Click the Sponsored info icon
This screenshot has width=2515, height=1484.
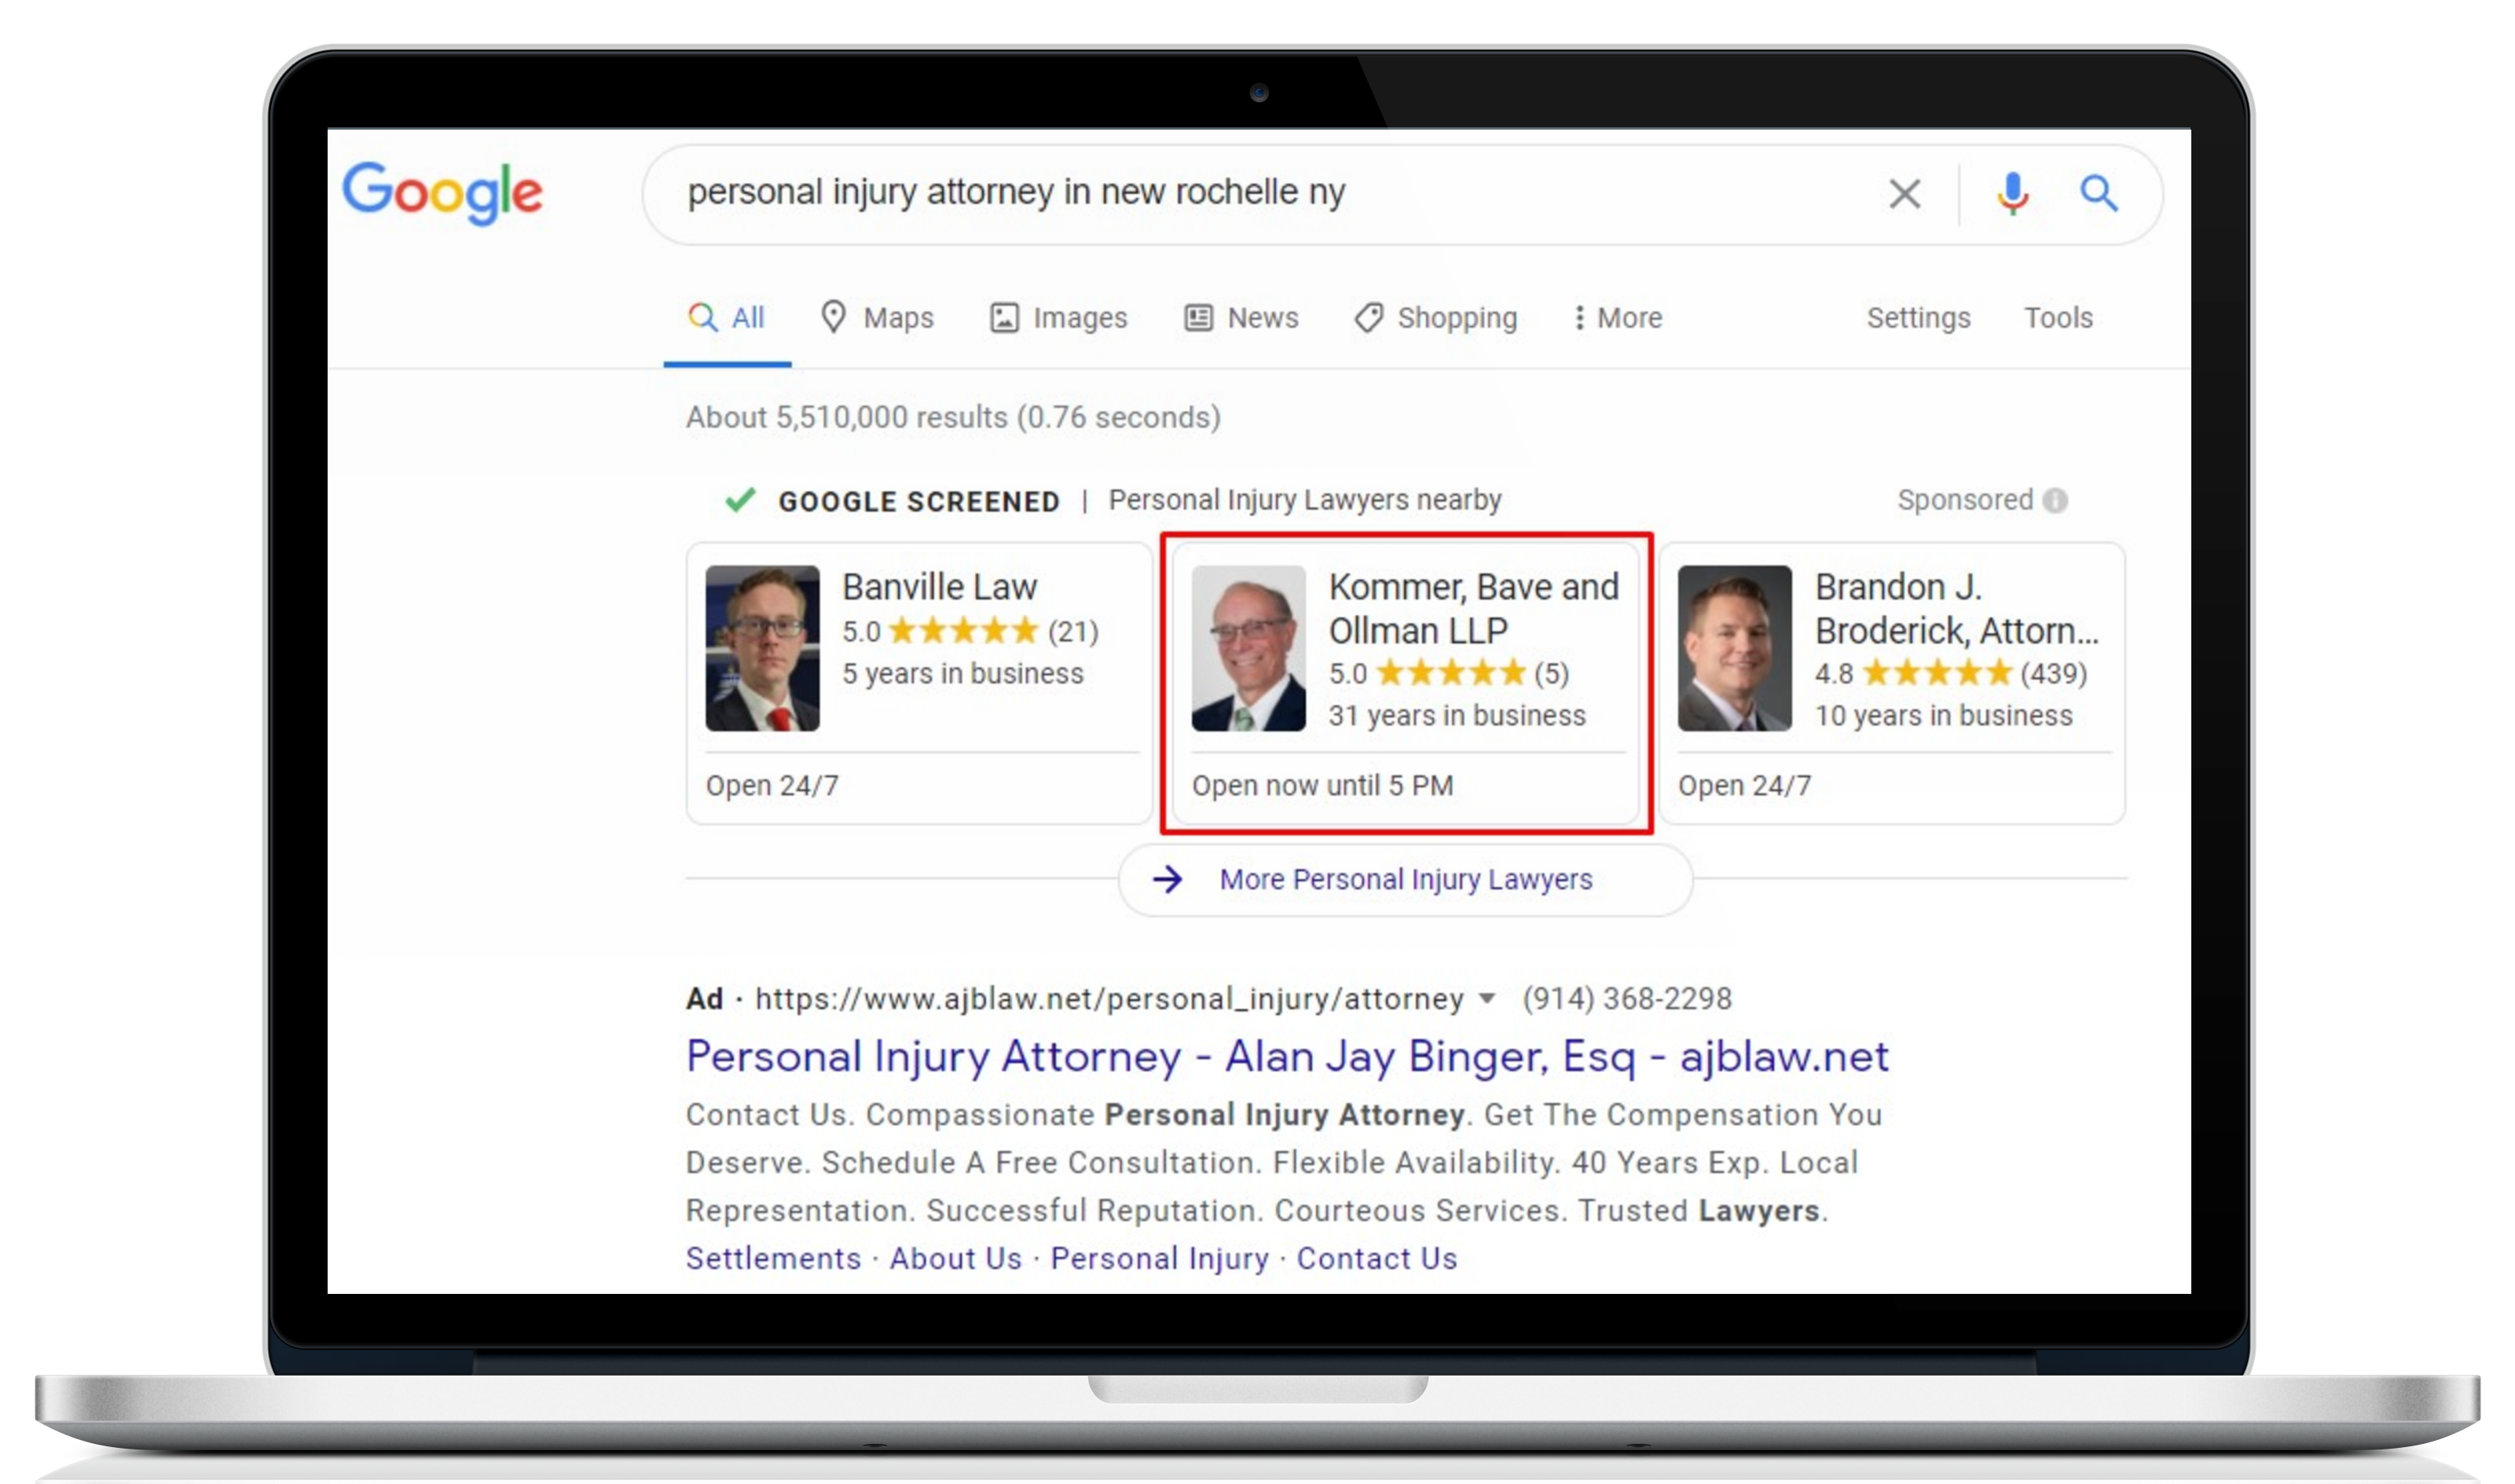coord(2055,500)
